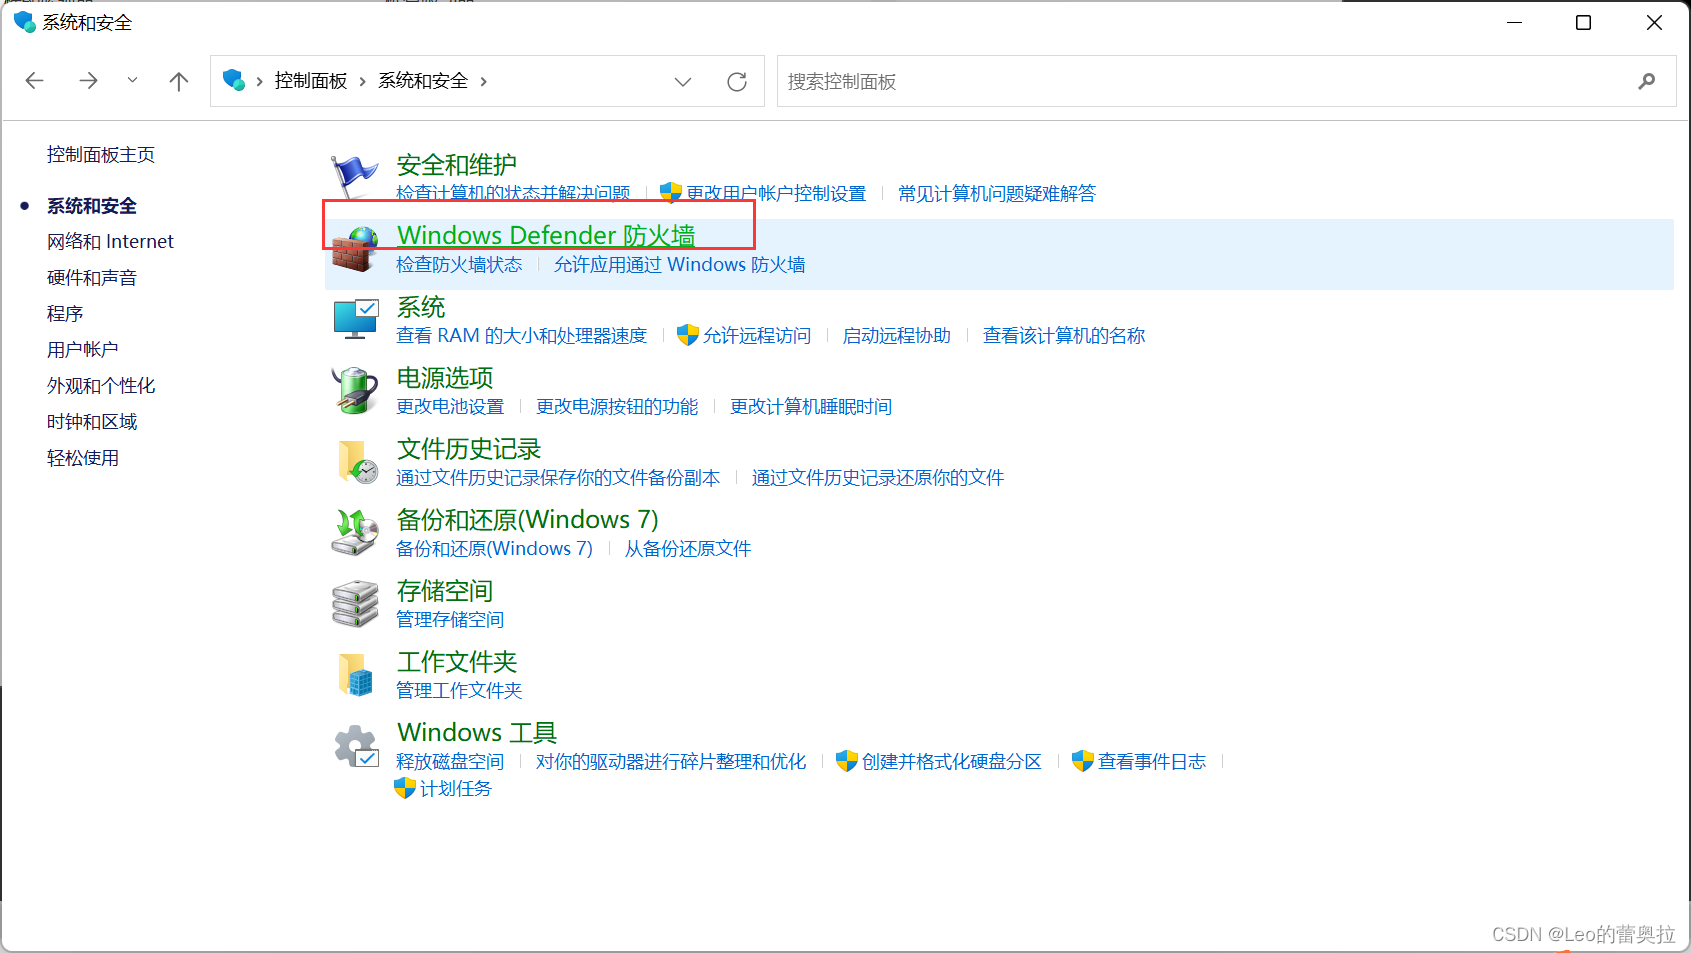Open the 系统 heading
This screenshot has height=953, width=1691.
(421, 307)
